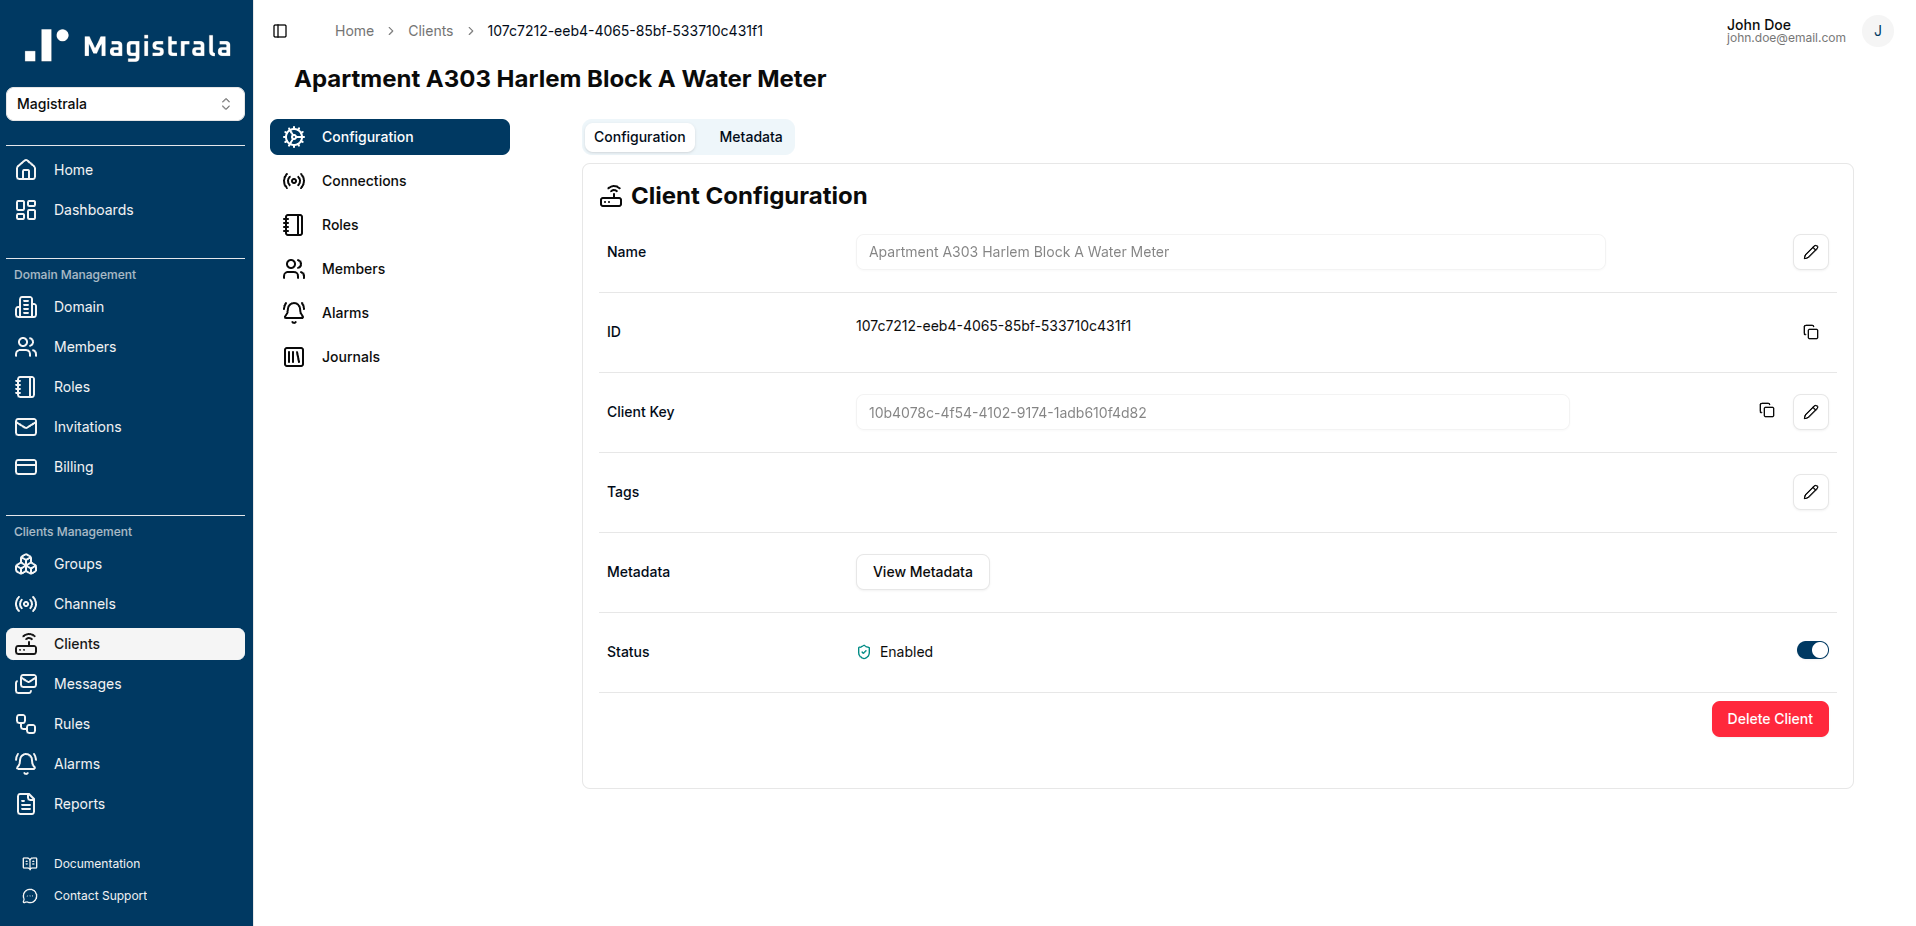The width and height of the screenshot is (1916, 926).
Task: Open Clients from the breadcrumb trail
Action: click(x=430, y=31)
